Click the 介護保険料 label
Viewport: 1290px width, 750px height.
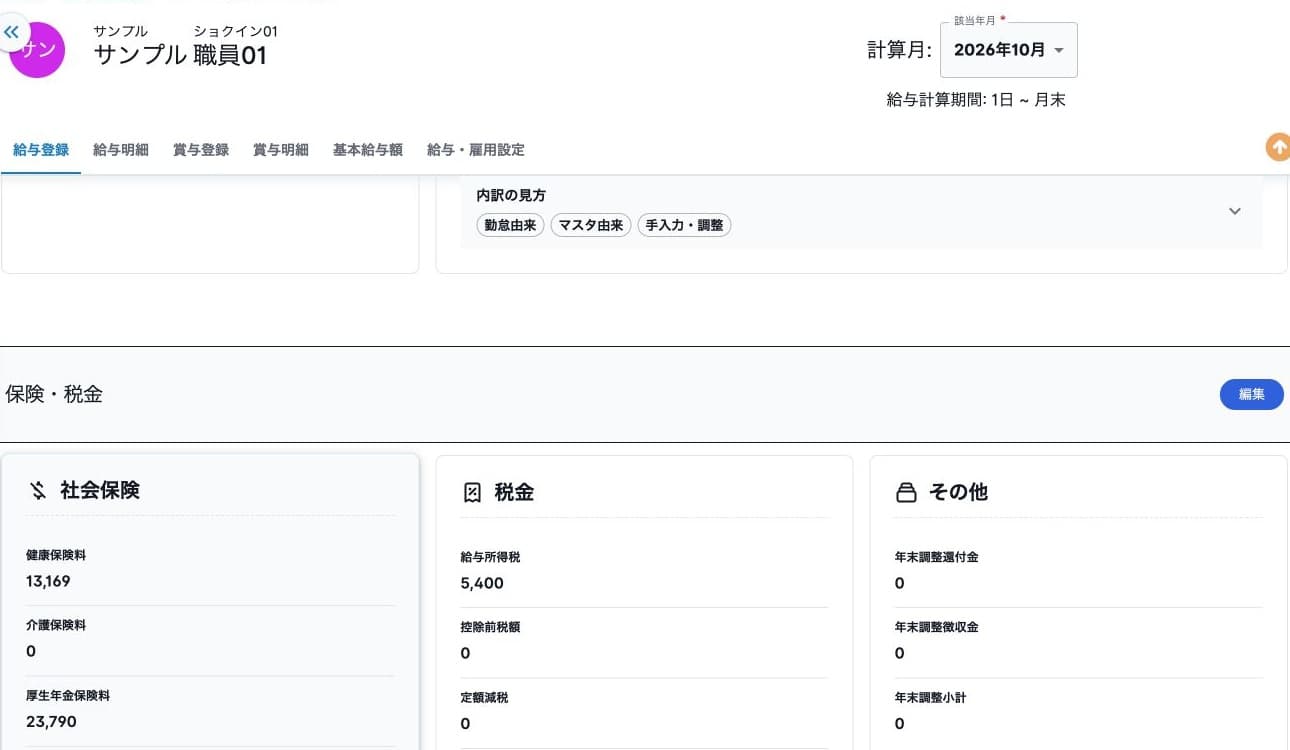[56, 625]
